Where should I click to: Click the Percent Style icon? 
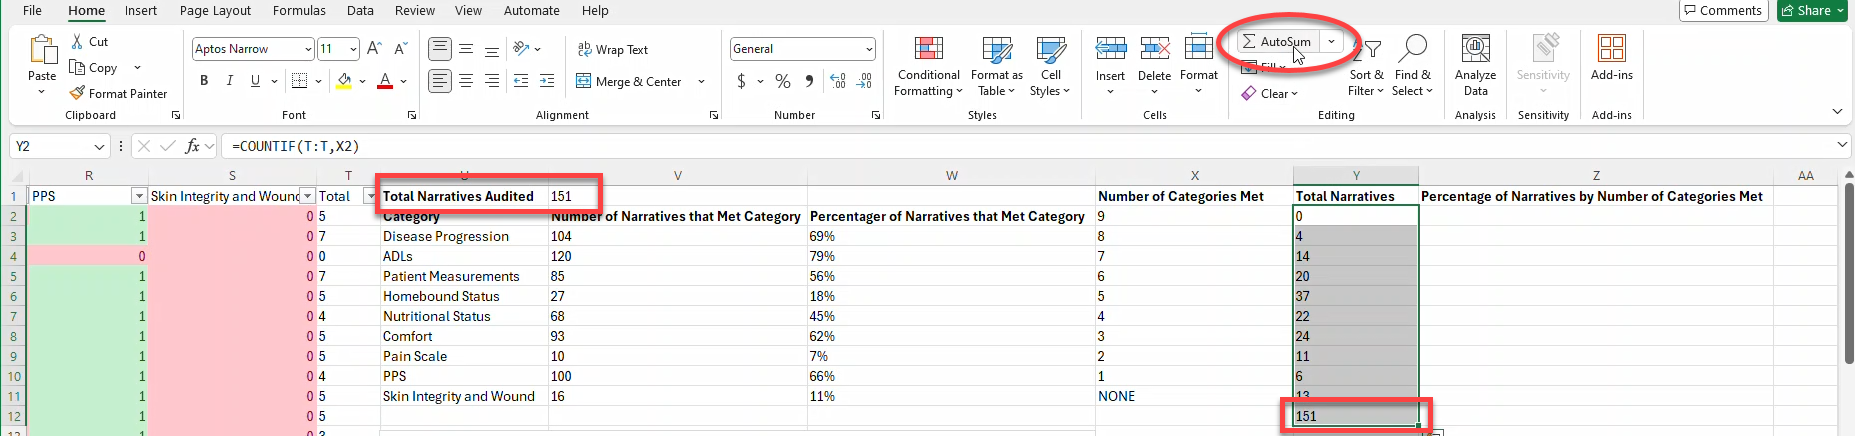click(x=783, y=81)
